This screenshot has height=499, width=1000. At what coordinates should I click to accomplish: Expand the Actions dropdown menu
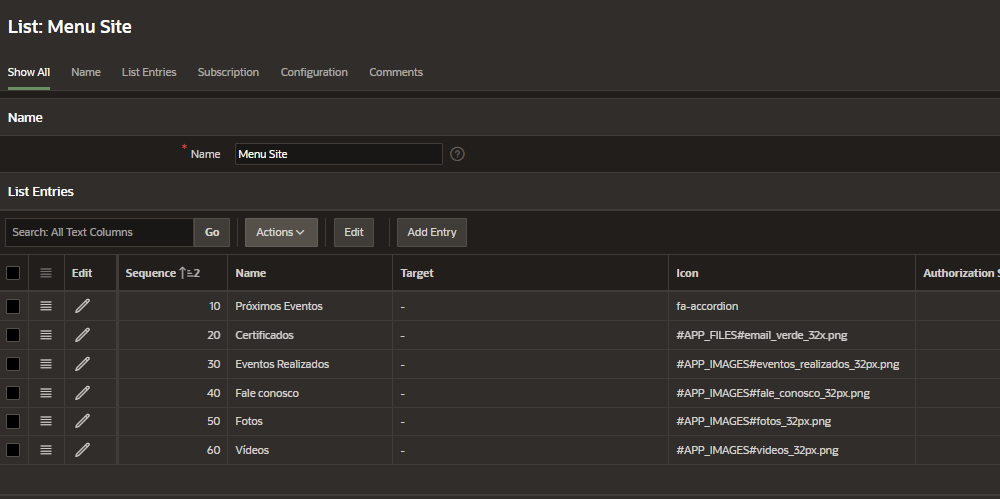click(x=280, y=232)
